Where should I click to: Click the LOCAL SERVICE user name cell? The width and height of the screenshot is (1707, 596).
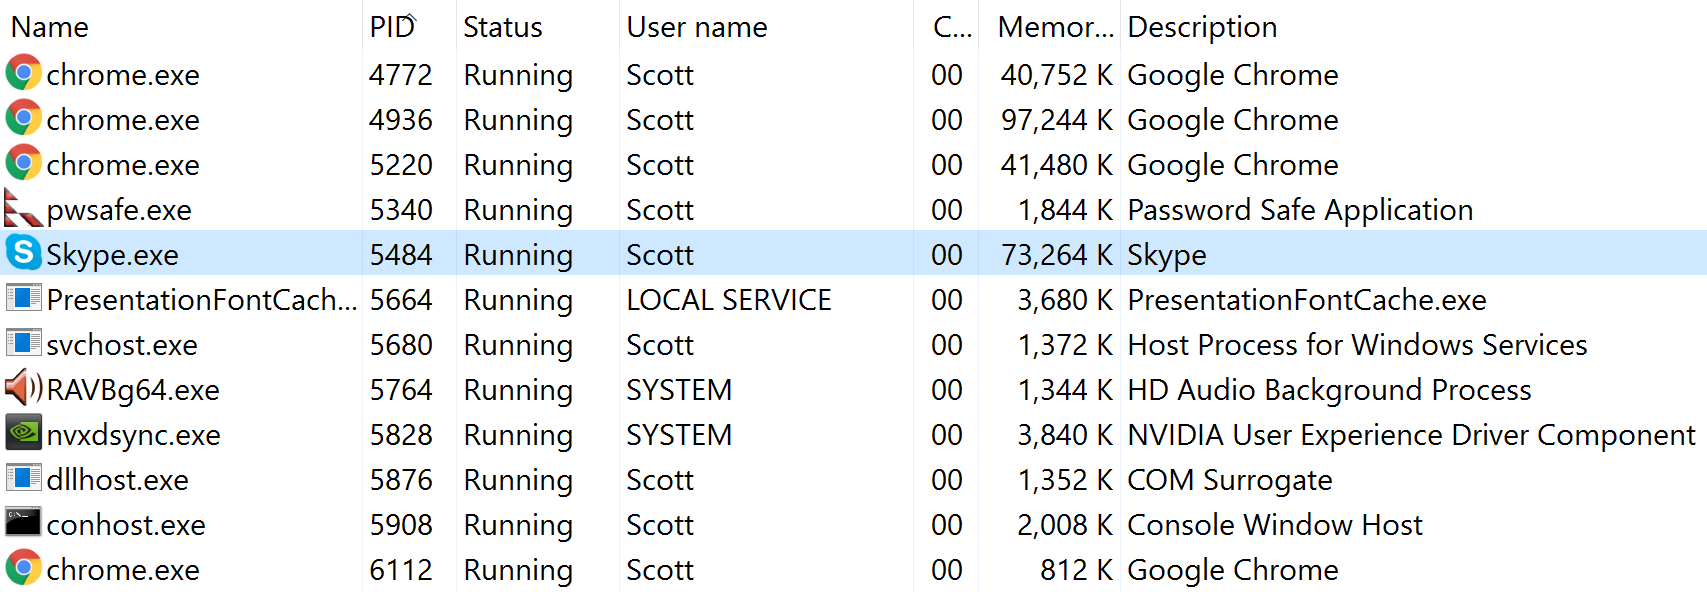pyautogui.click(x=729, y=300)
